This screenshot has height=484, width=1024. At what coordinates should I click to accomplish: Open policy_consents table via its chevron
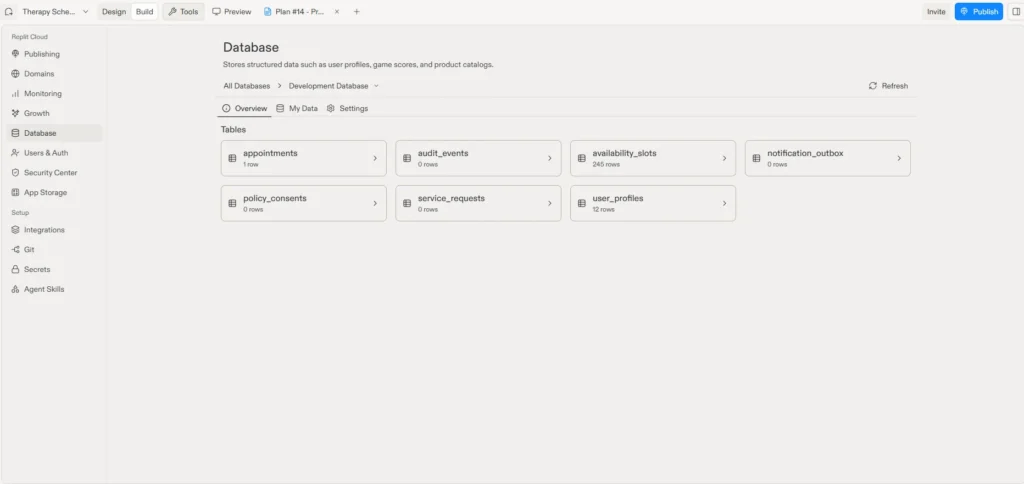pos(375,203)
